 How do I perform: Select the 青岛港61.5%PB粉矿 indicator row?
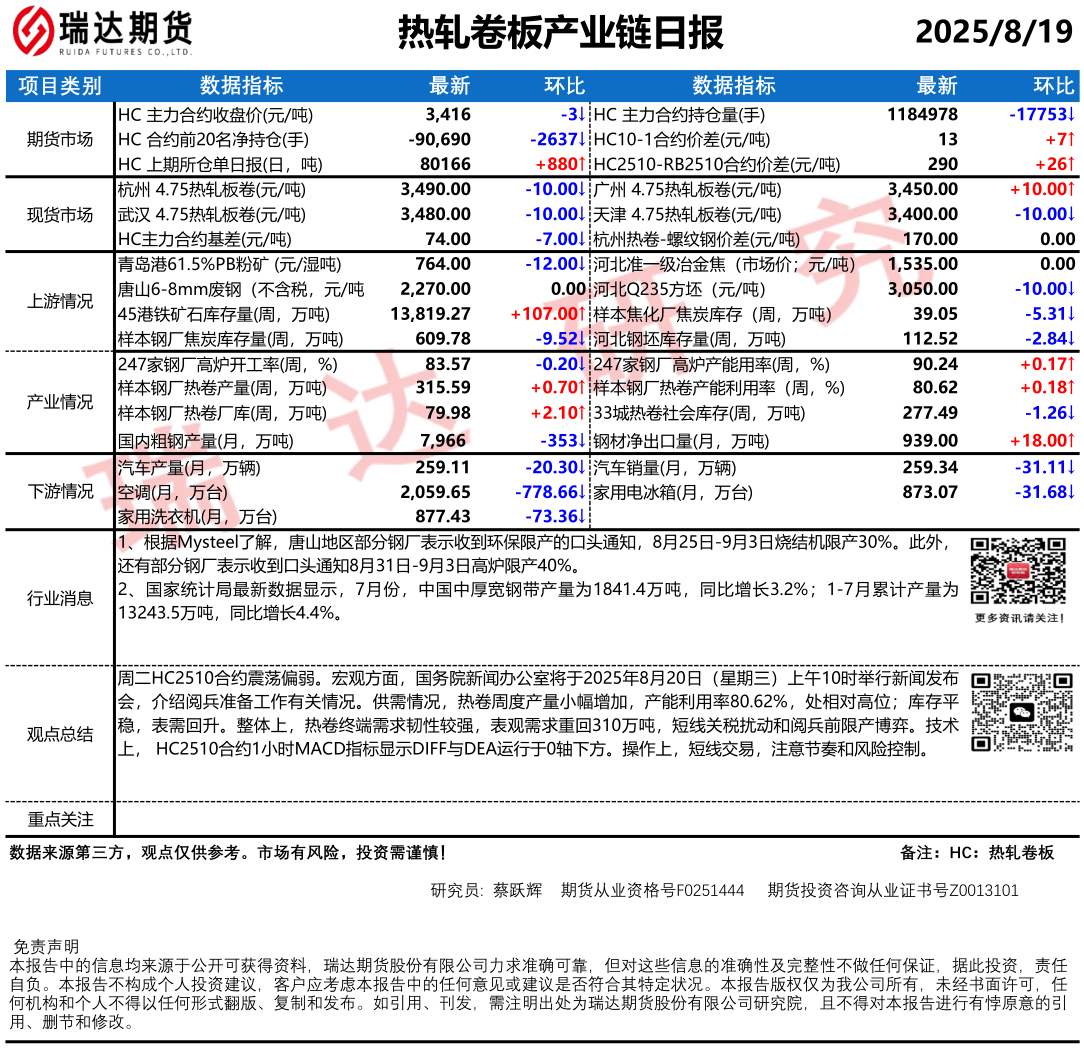(x=229, y=265)
